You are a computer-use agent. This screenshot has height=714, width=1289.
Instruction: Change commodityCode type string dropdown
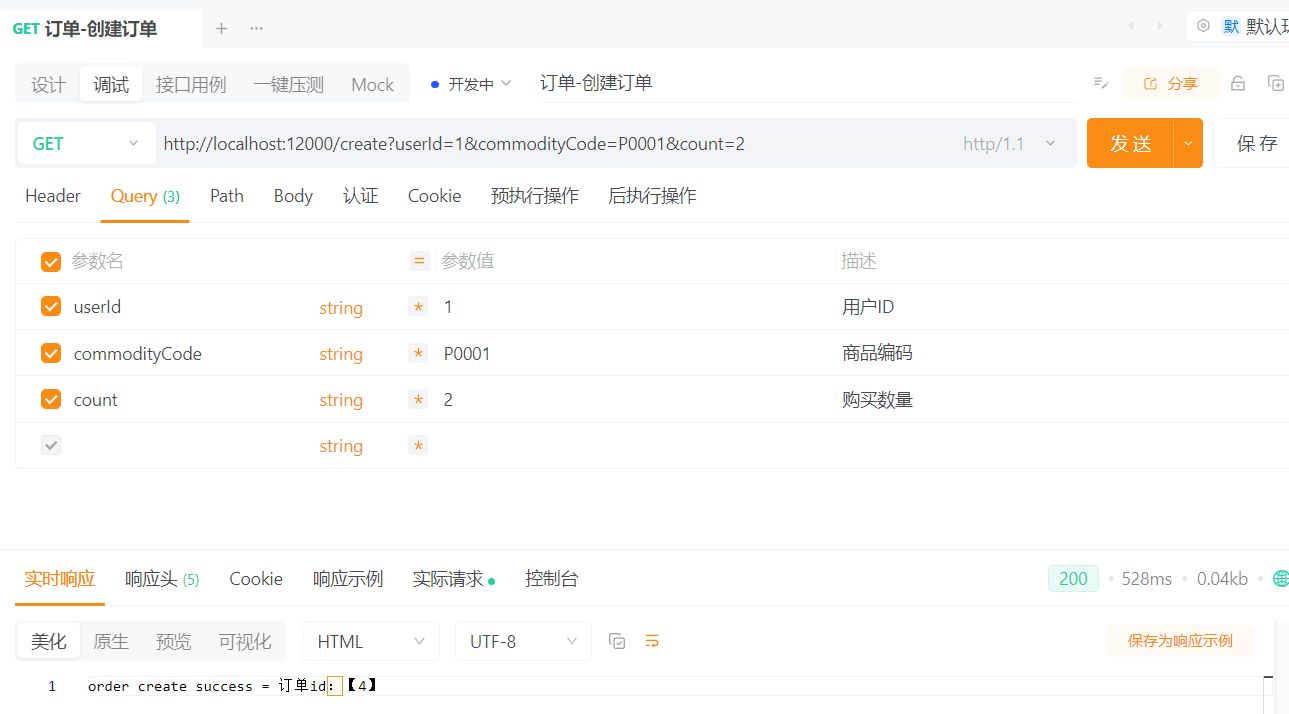(x=341, y=354)
